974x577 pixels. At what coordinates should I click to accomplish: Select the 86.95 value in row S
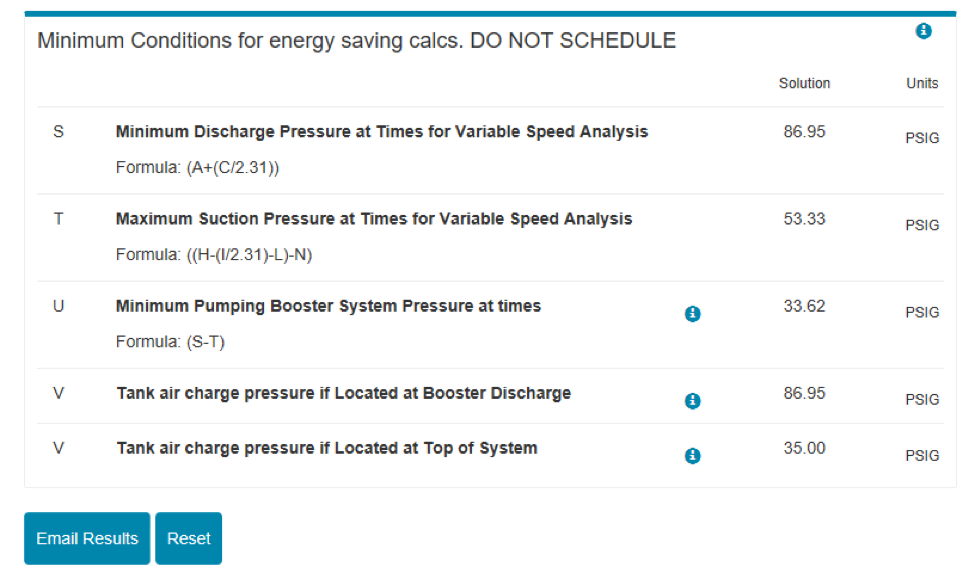[x=804, y=132]
